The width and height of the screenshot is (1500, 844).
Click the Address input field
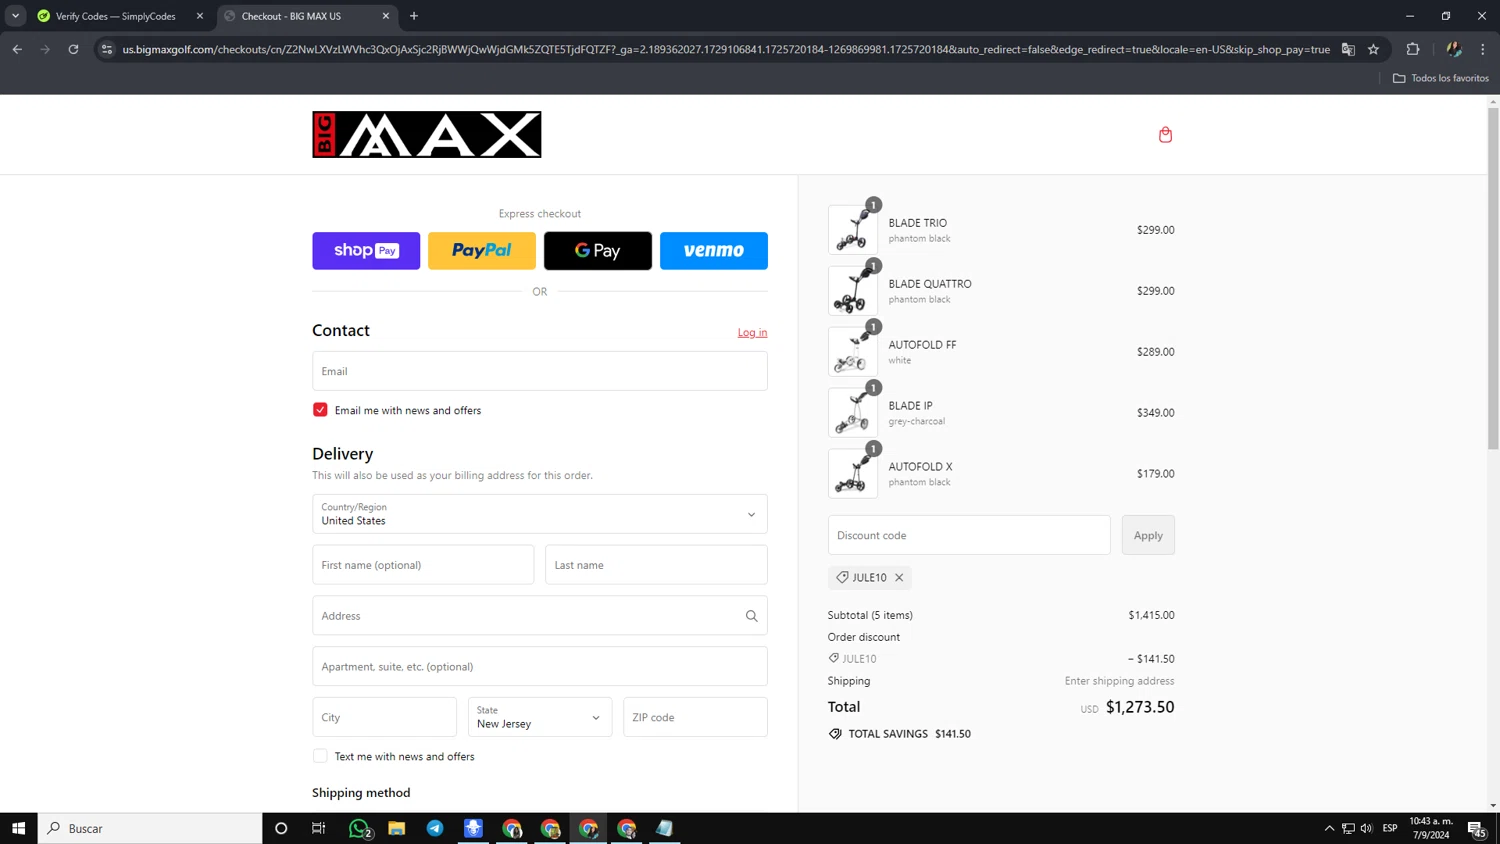540,616
